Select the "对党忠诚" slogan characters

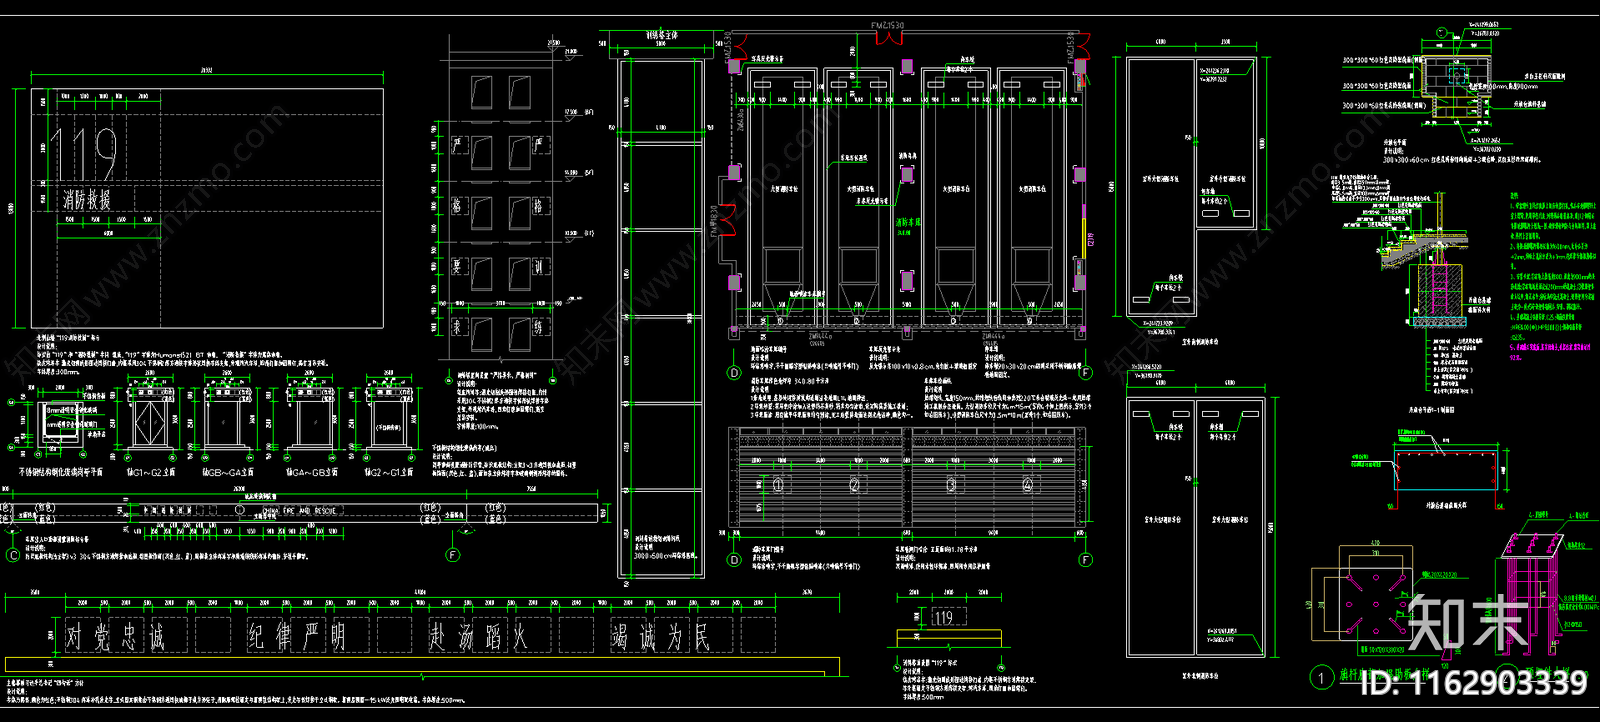116,636
